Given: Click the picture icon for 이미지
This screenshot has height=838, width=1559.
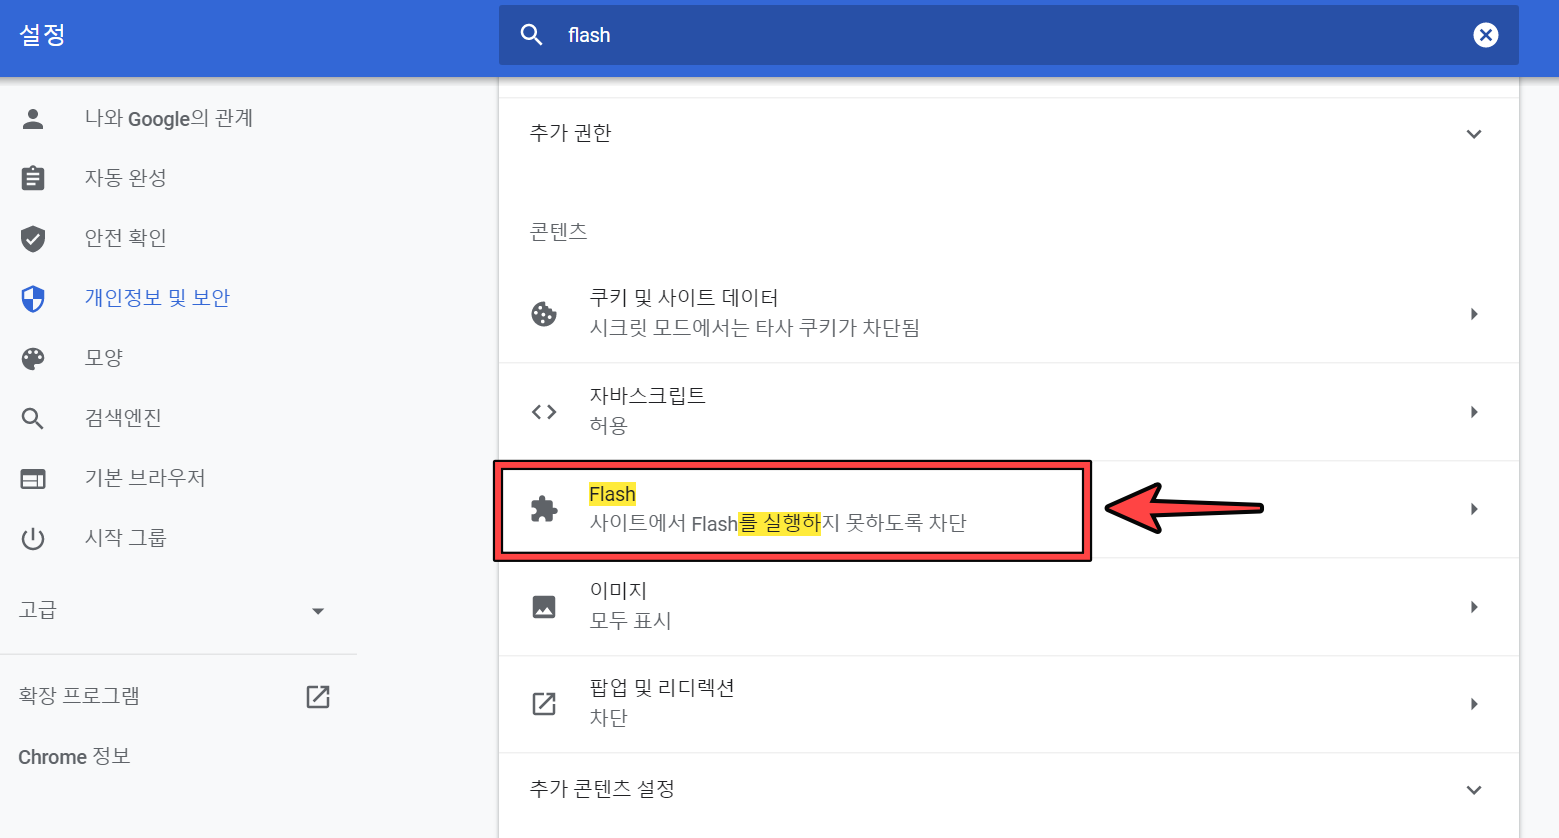Looking at the screenshot, I should pyautogui.click(x=544, y=607).
